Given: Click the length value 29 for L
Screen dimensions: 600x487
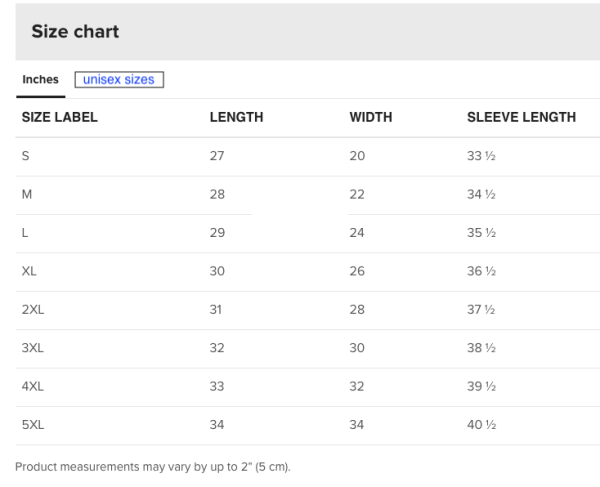Looking at the screenshot, I should (217, 233).
